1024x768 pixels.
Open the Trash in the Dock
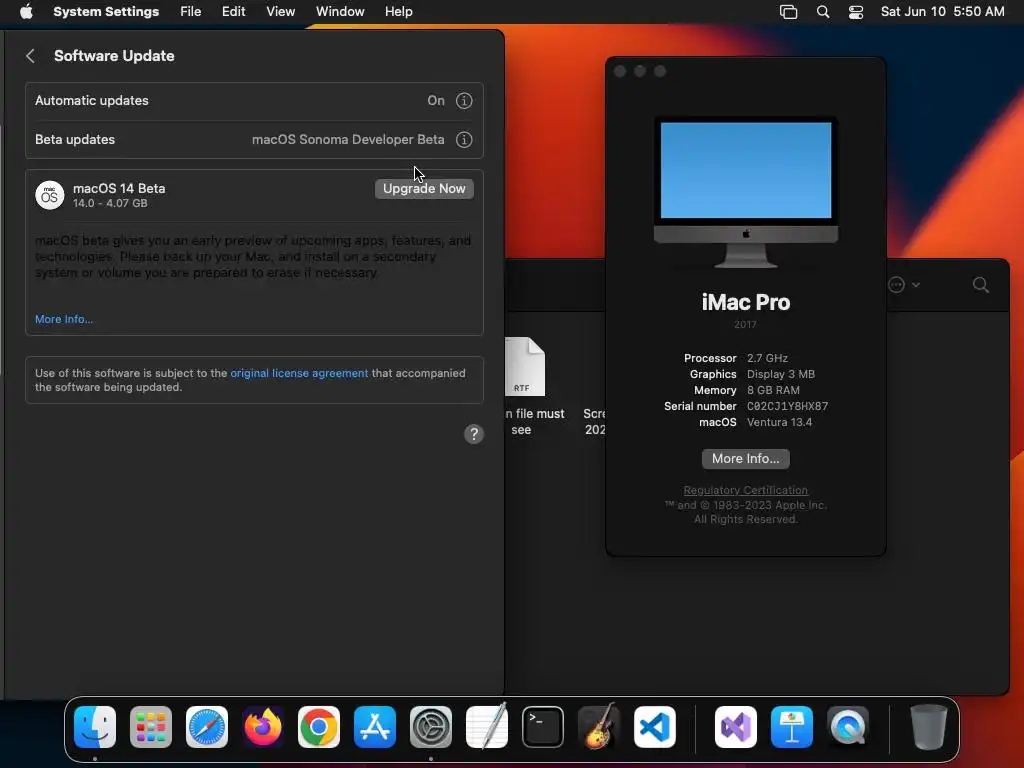tap(928, 727)
